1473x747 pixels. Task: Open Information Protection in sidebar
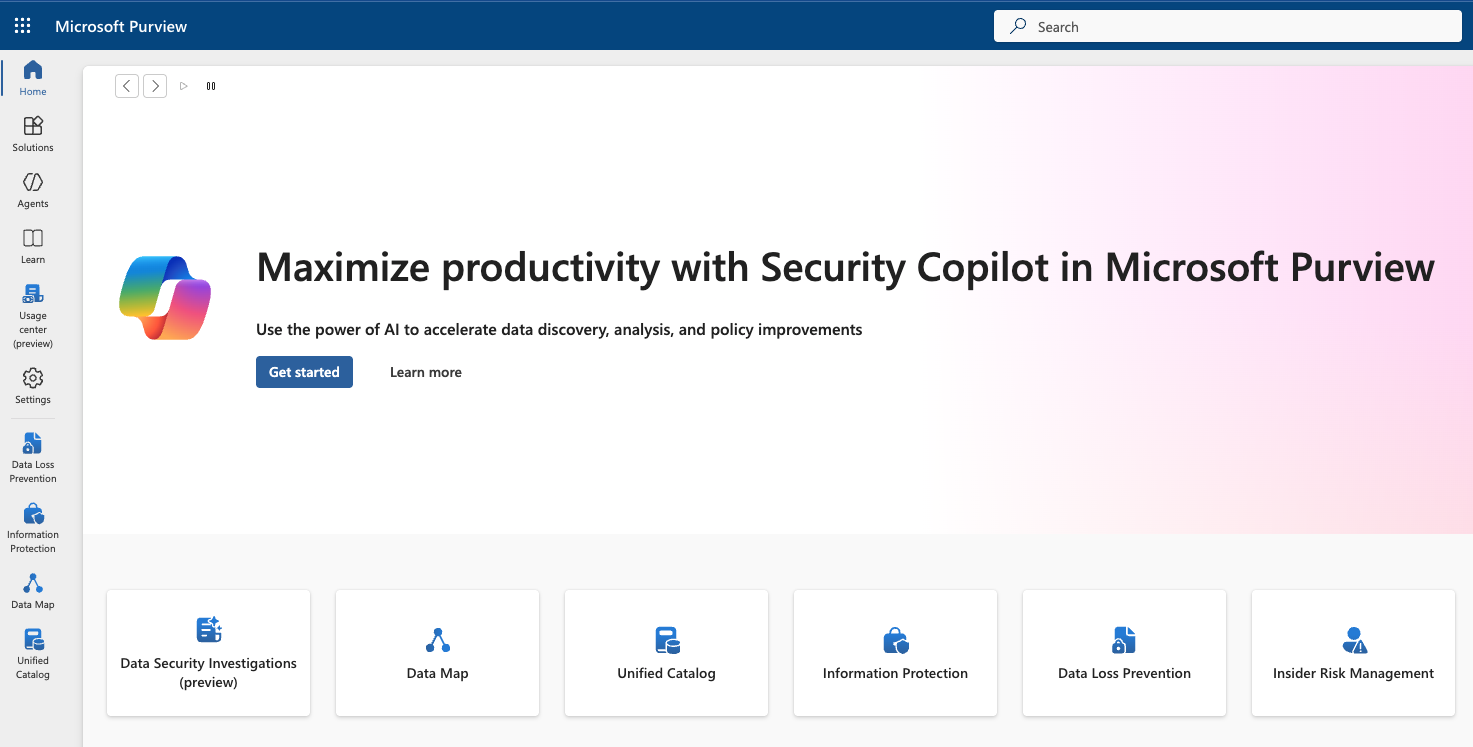33,527
